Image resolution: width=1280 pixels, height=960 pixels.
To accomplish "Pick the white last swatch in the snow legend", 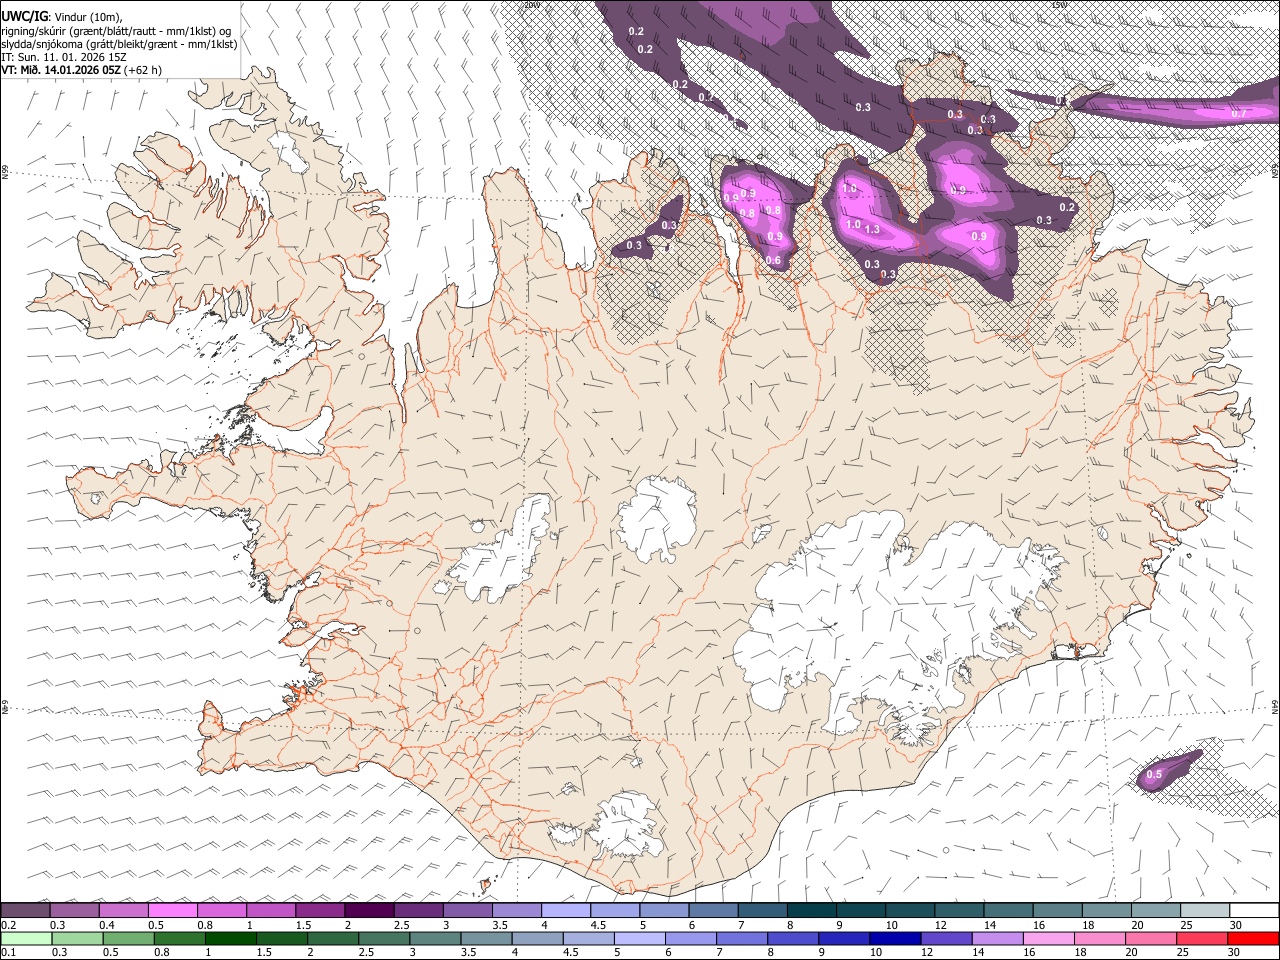I will 1254,911.
